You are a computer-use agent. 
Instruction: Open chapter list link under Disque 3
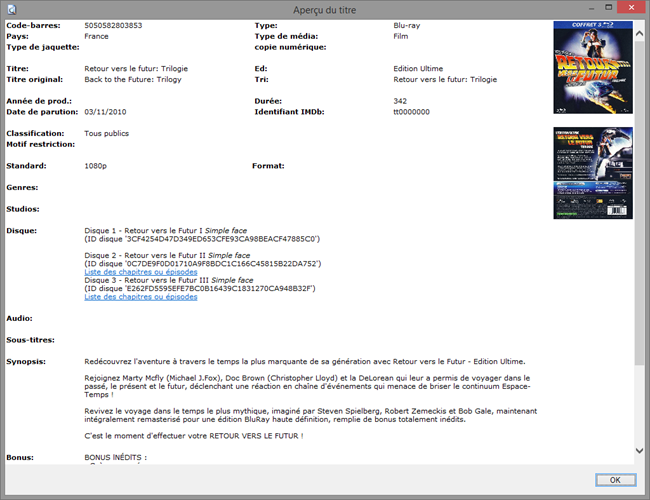[141, 297]
